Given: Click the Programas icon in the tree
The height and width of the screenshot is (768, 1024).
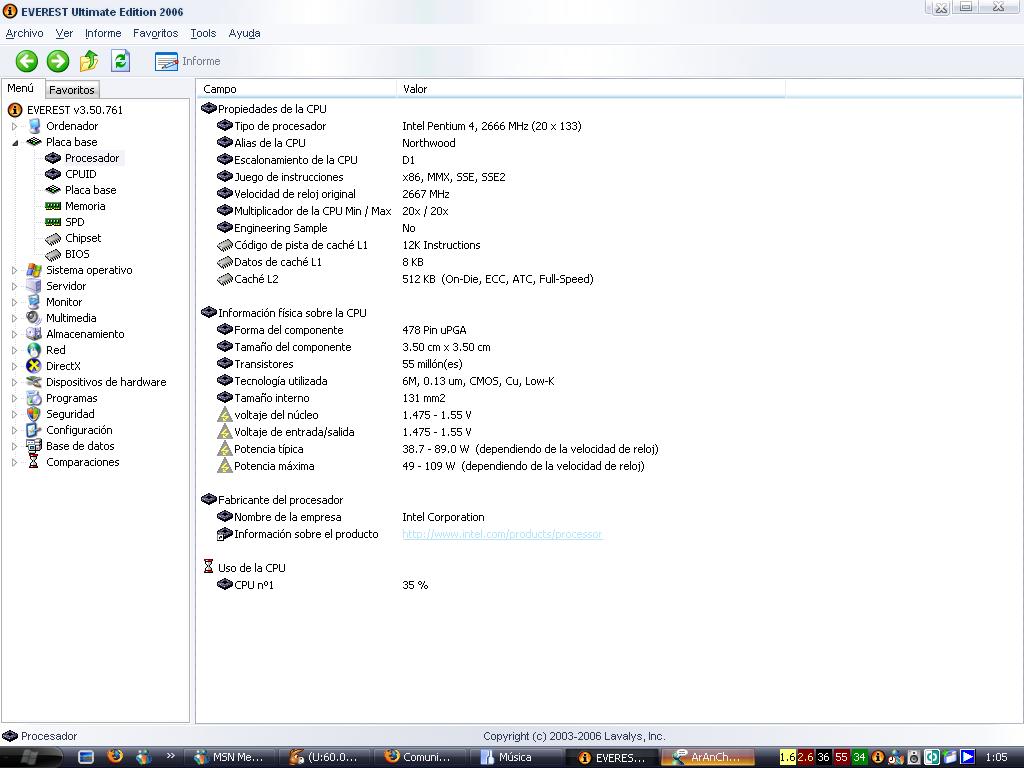Looking at the screenshot, I should point(34,398).
